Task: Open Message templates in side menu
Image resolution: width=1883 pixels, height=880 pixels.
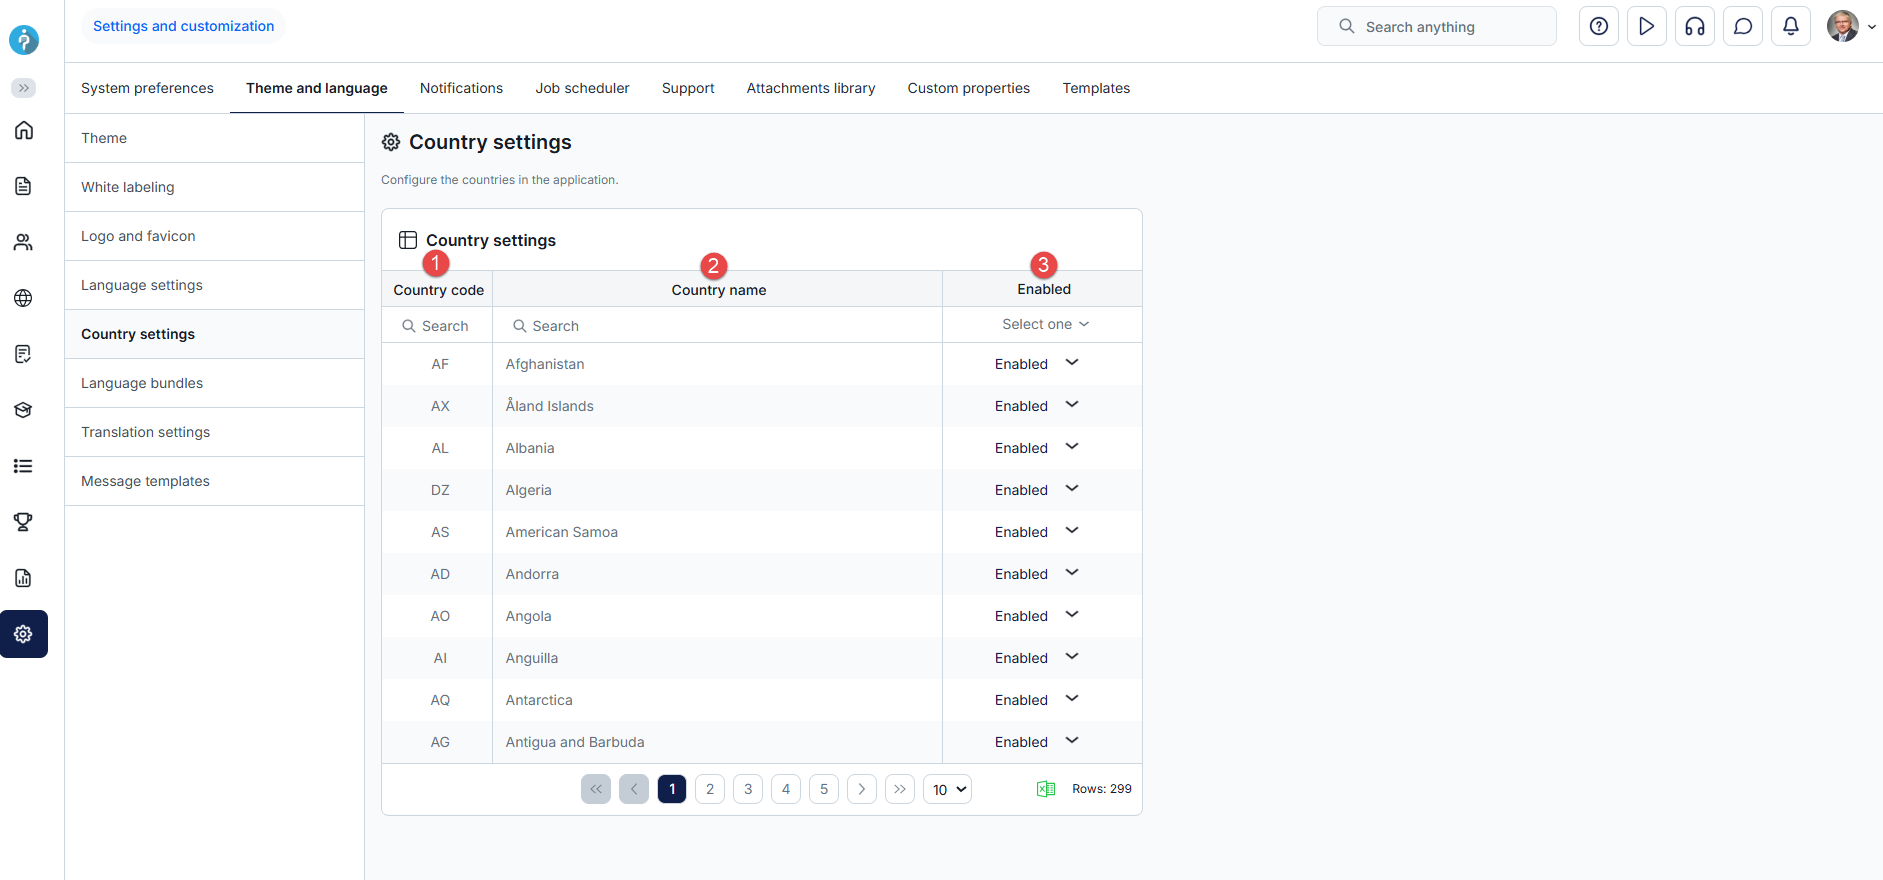Action: click(214, 481)
